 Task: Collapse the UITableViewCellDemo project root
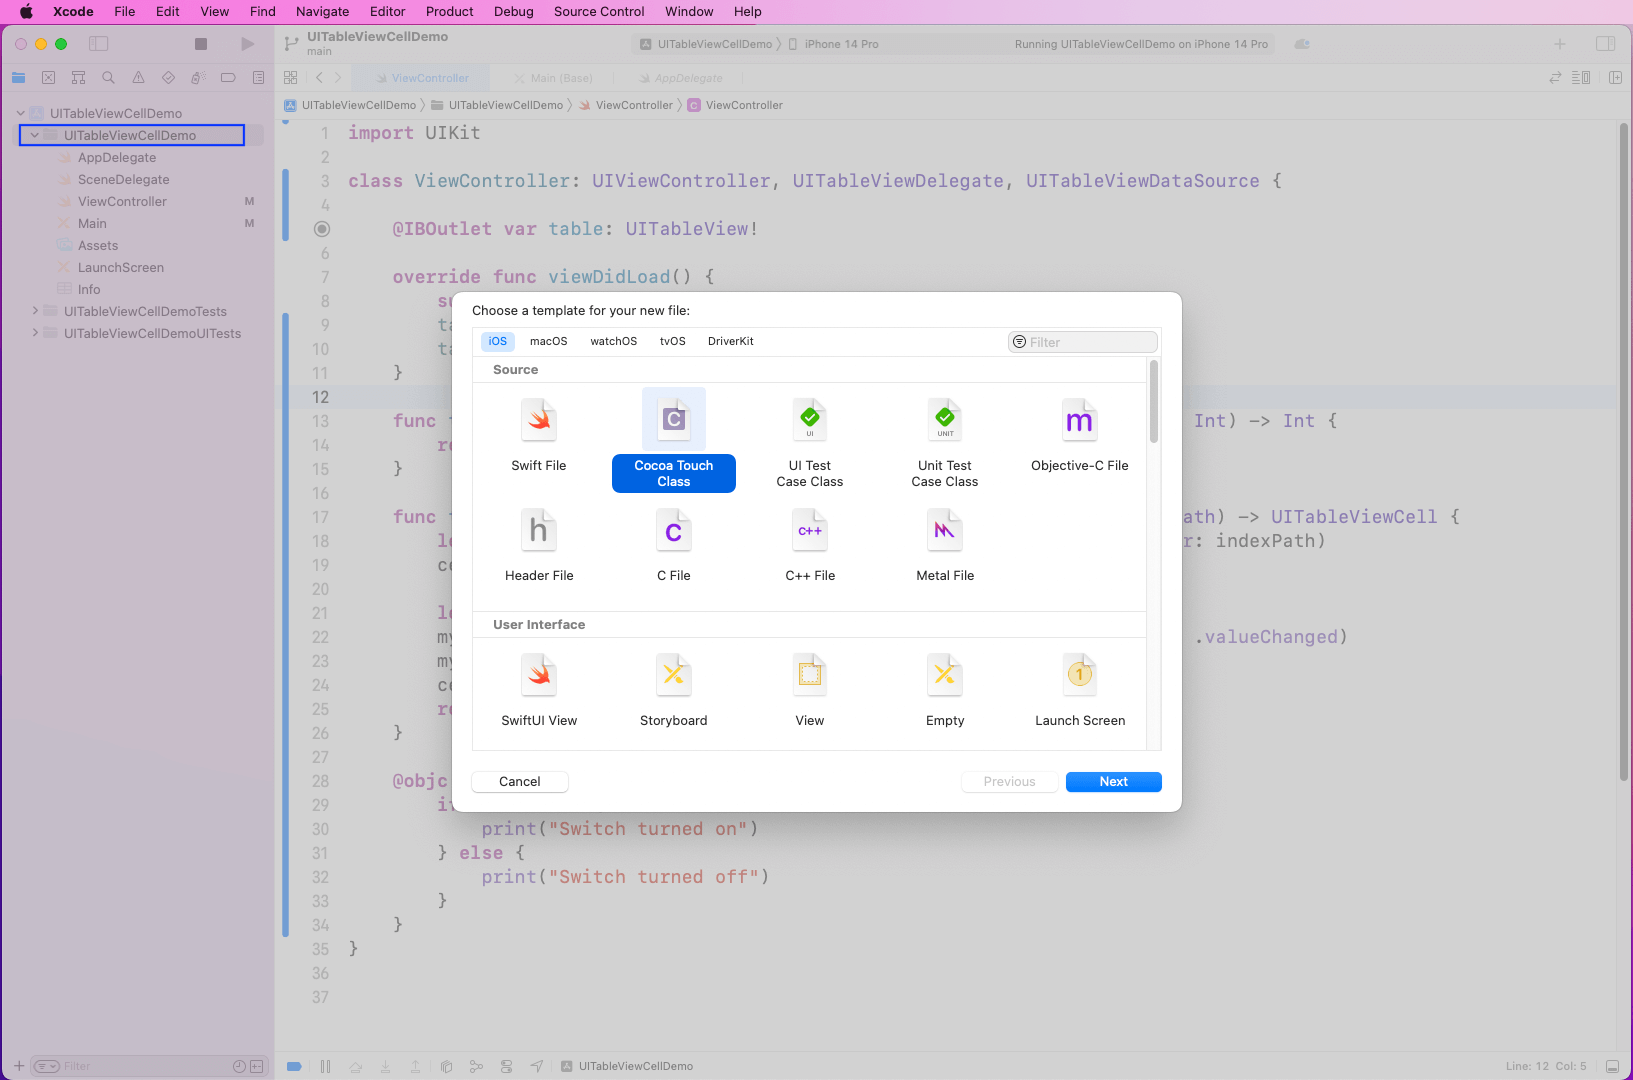pos(21,113)
